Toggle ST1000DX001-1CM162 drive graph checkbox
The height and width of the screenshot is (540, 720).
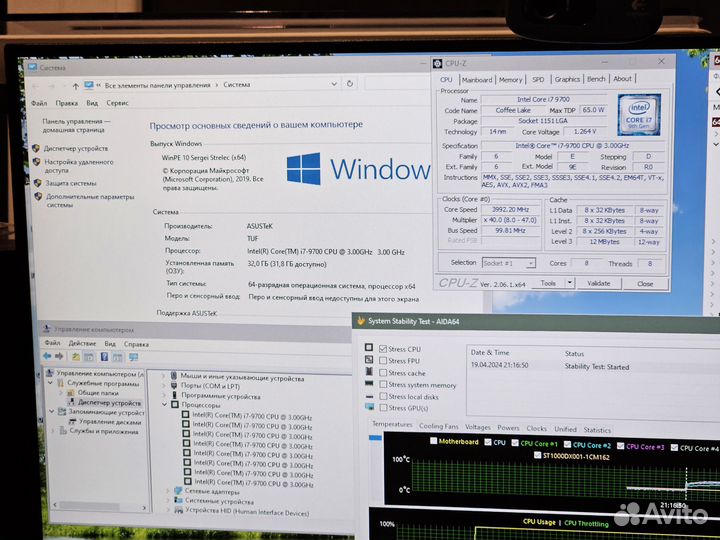538,456
